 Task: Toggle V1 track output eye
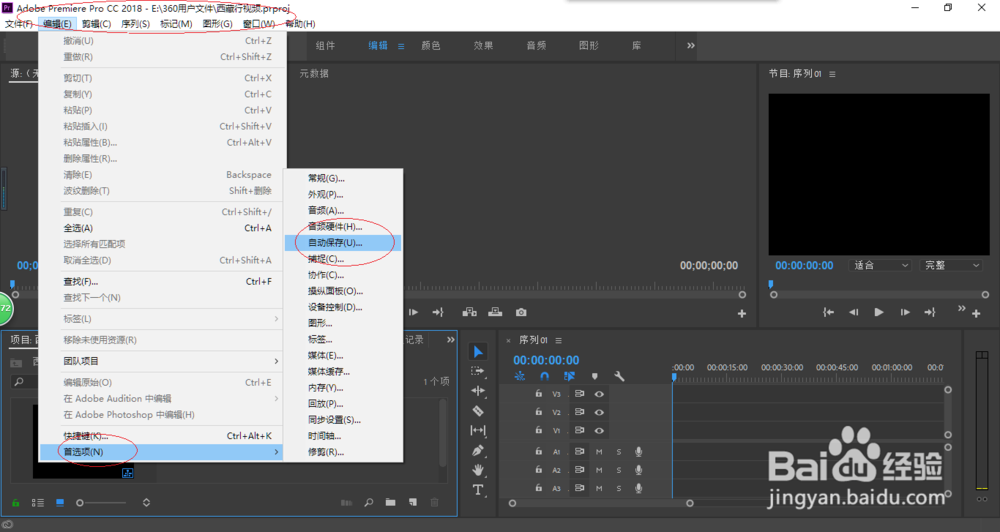[x=599, y=431]
